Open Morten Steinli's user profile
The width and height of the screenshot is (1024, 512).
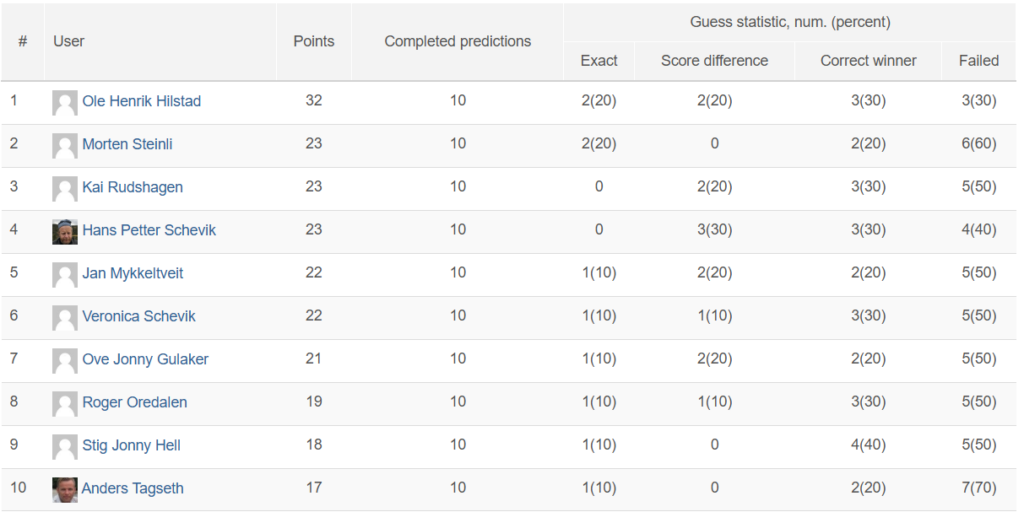click(x=127, y=144)
